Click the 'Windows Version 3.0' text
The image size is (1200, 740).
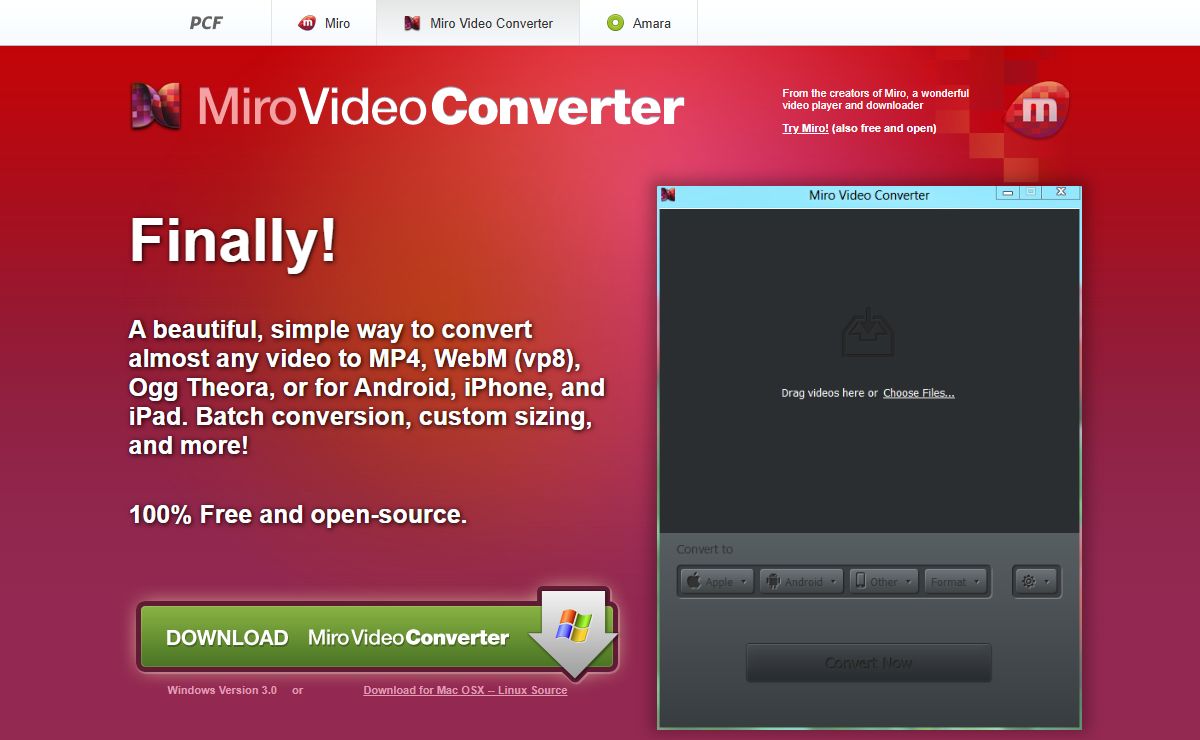tap(222, 690)
